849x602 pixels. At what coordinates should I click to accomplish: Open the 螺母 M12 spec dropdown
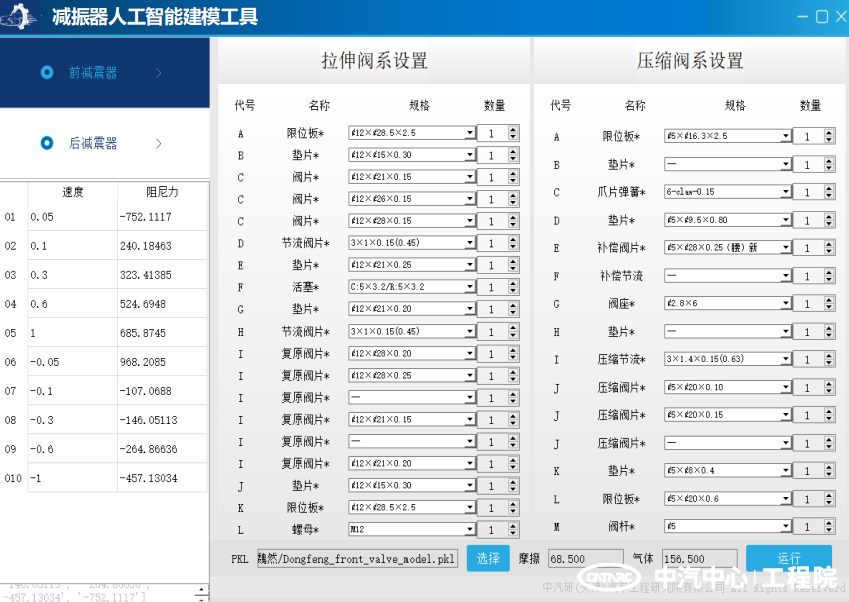coord(470,529)
